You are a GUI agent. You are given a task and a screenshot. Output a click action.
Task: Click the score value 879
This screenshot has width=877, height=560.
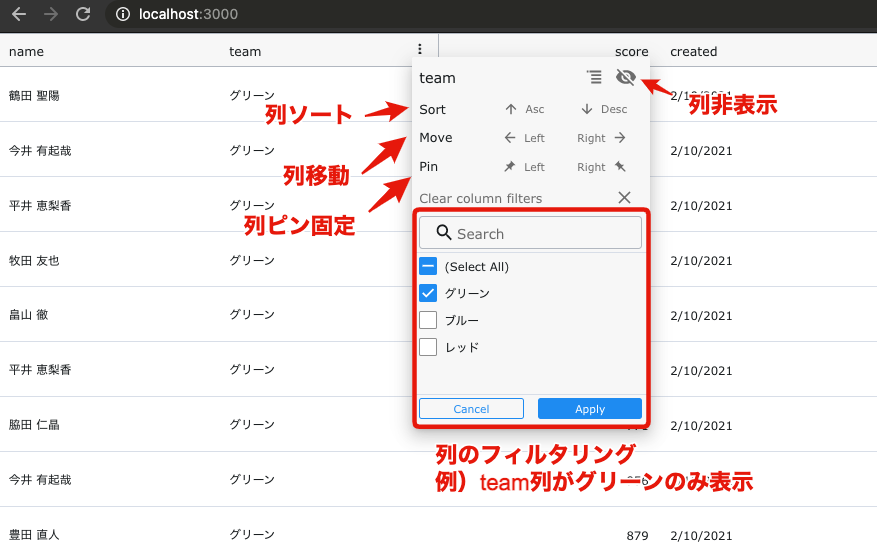[637, 536]
